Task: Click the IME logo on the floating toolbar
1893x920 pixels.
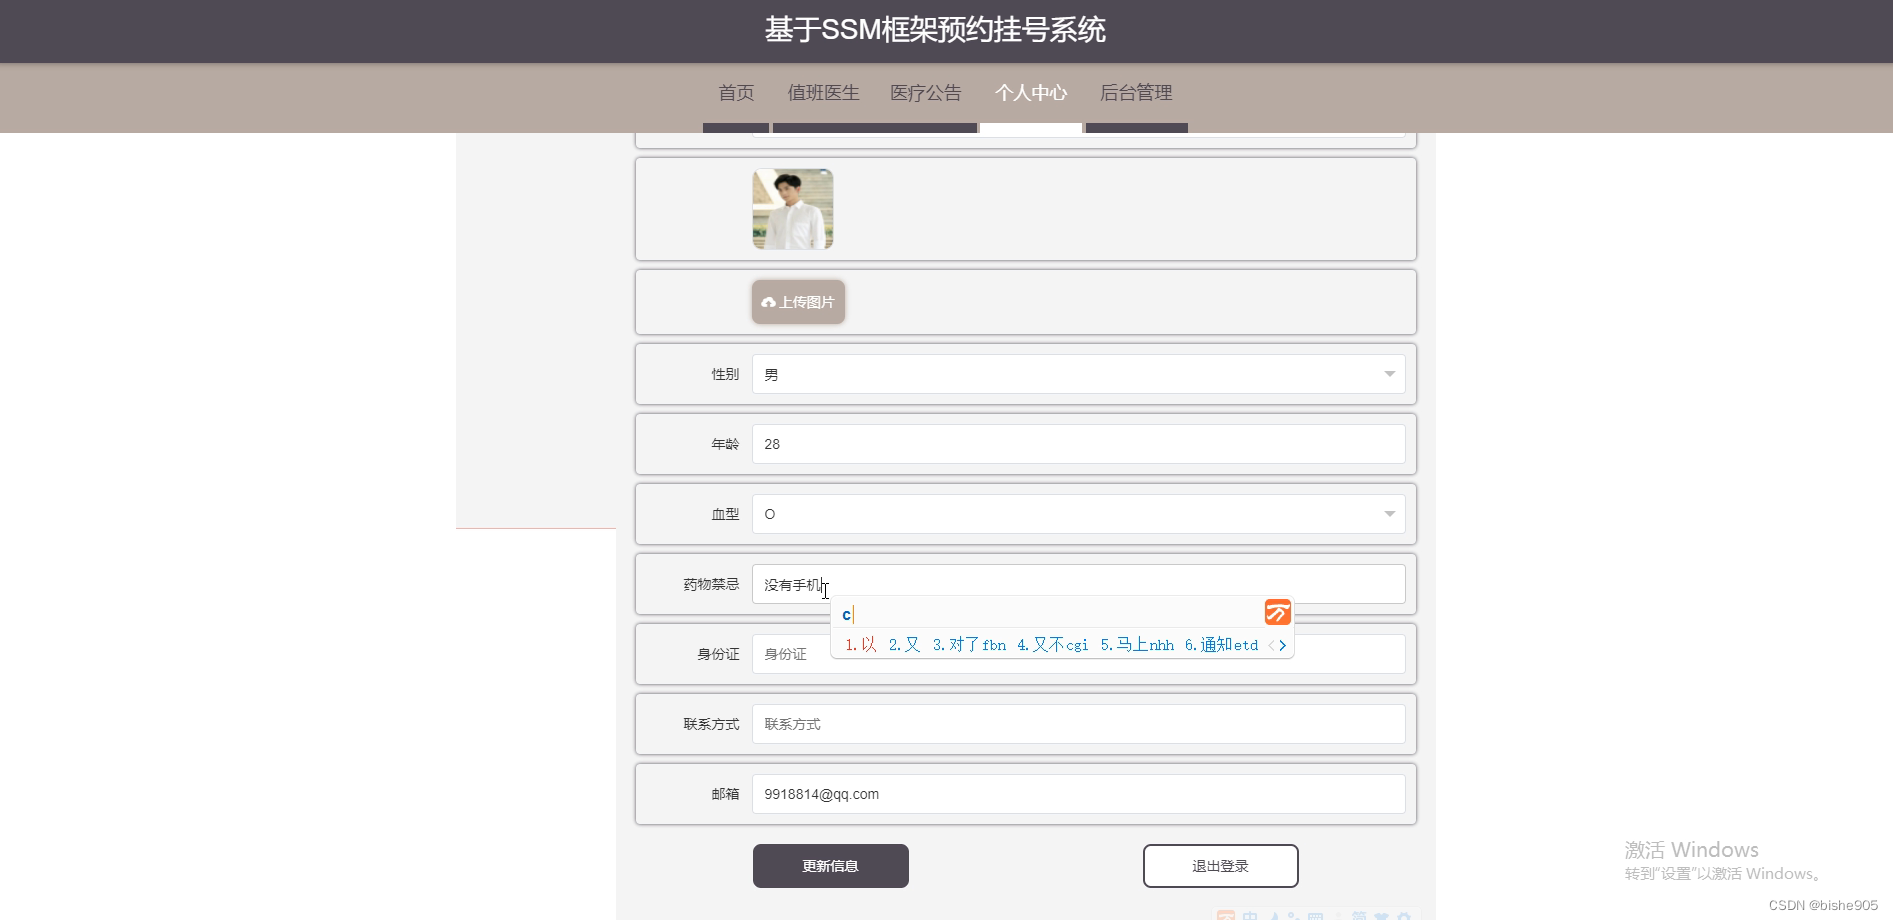Action: pyautogui.click(x=1226, y=917)
